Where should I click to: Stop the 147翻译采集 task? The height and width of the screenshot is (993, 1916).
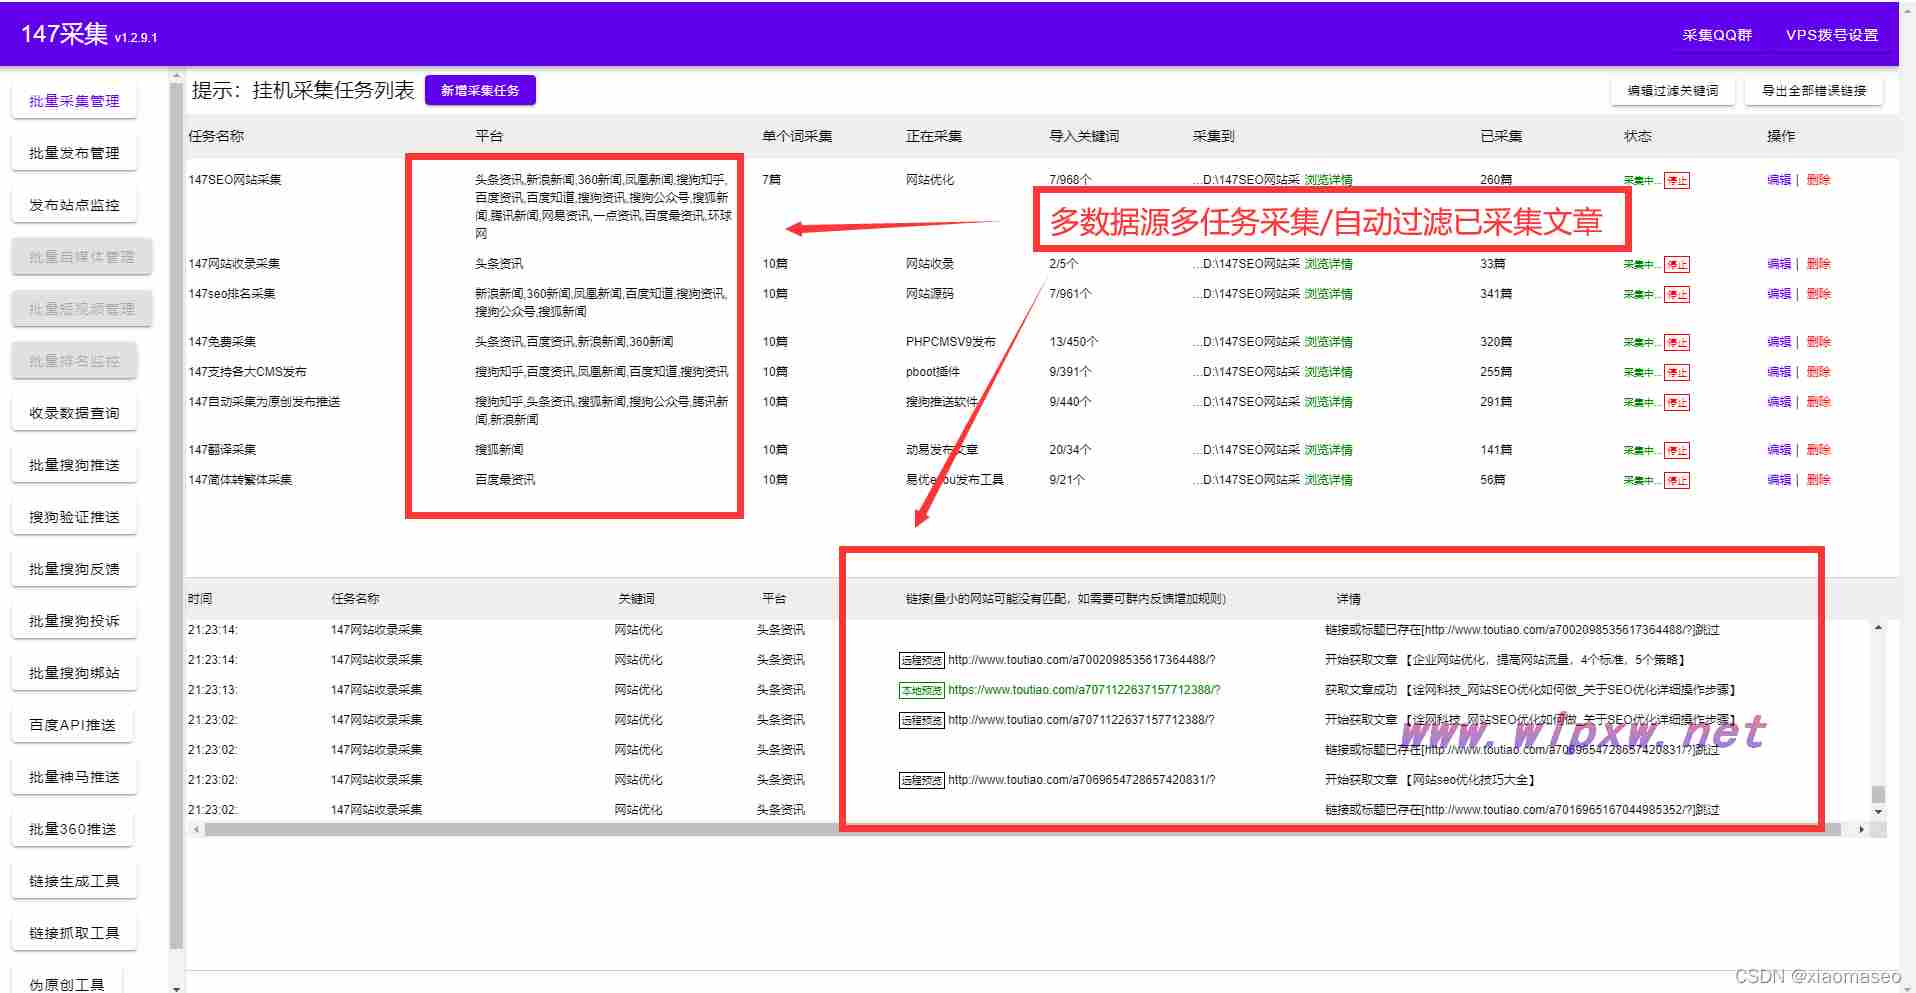tap(1677, 451)
